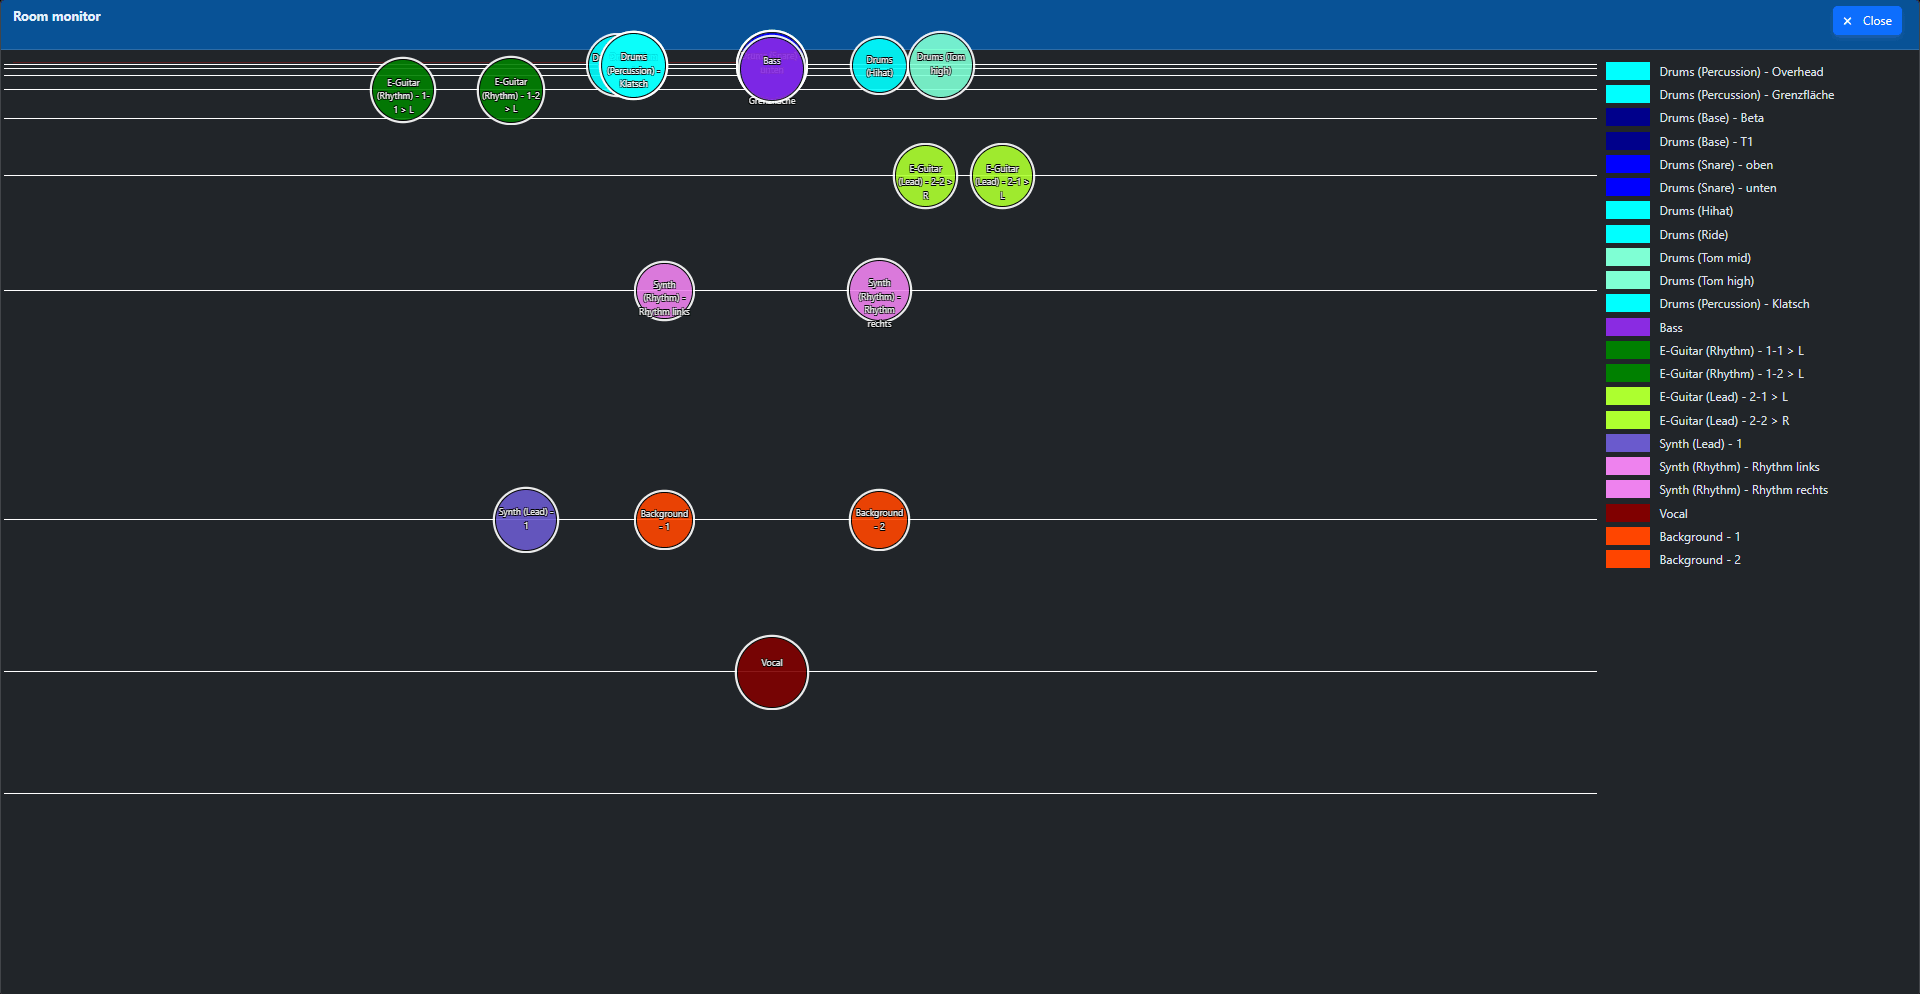1920x994 pixels.
Task: Click the Drums (Snare) - oben legend label
Action: tap(1716, 165)
